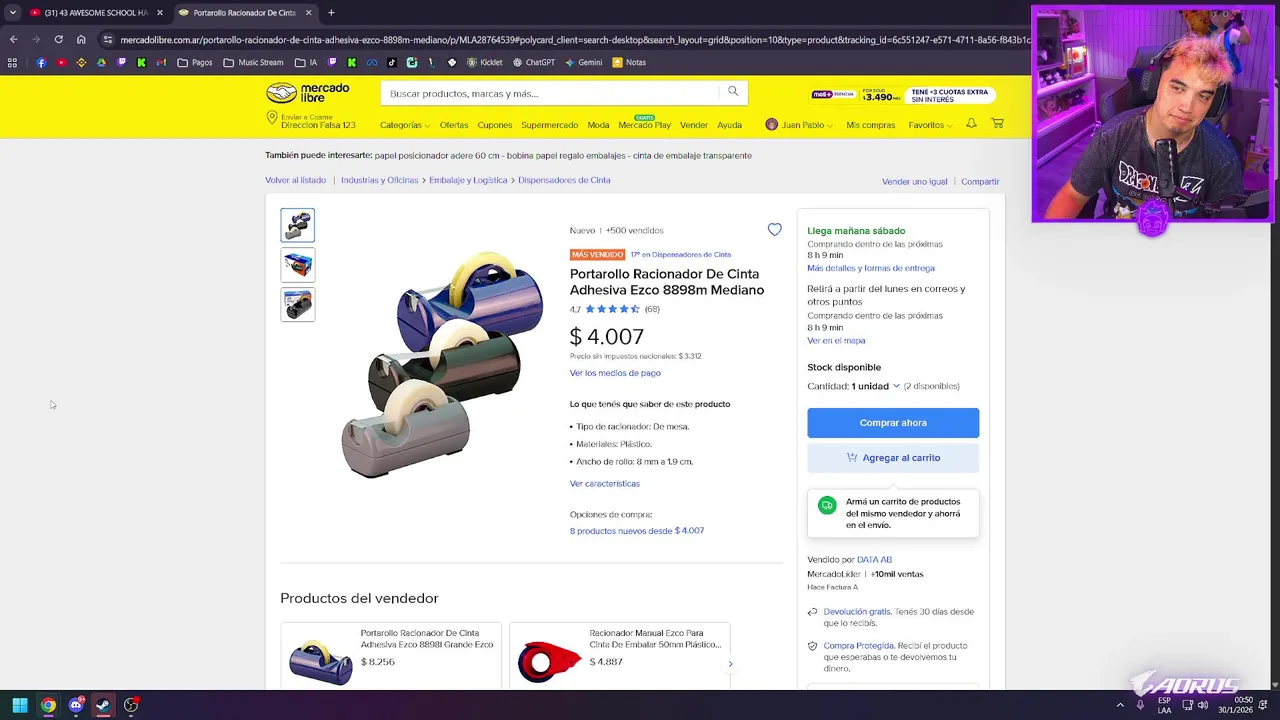Click the browser home icon
The height and width of the screenshot is (720, 1280).
[81, 40]
